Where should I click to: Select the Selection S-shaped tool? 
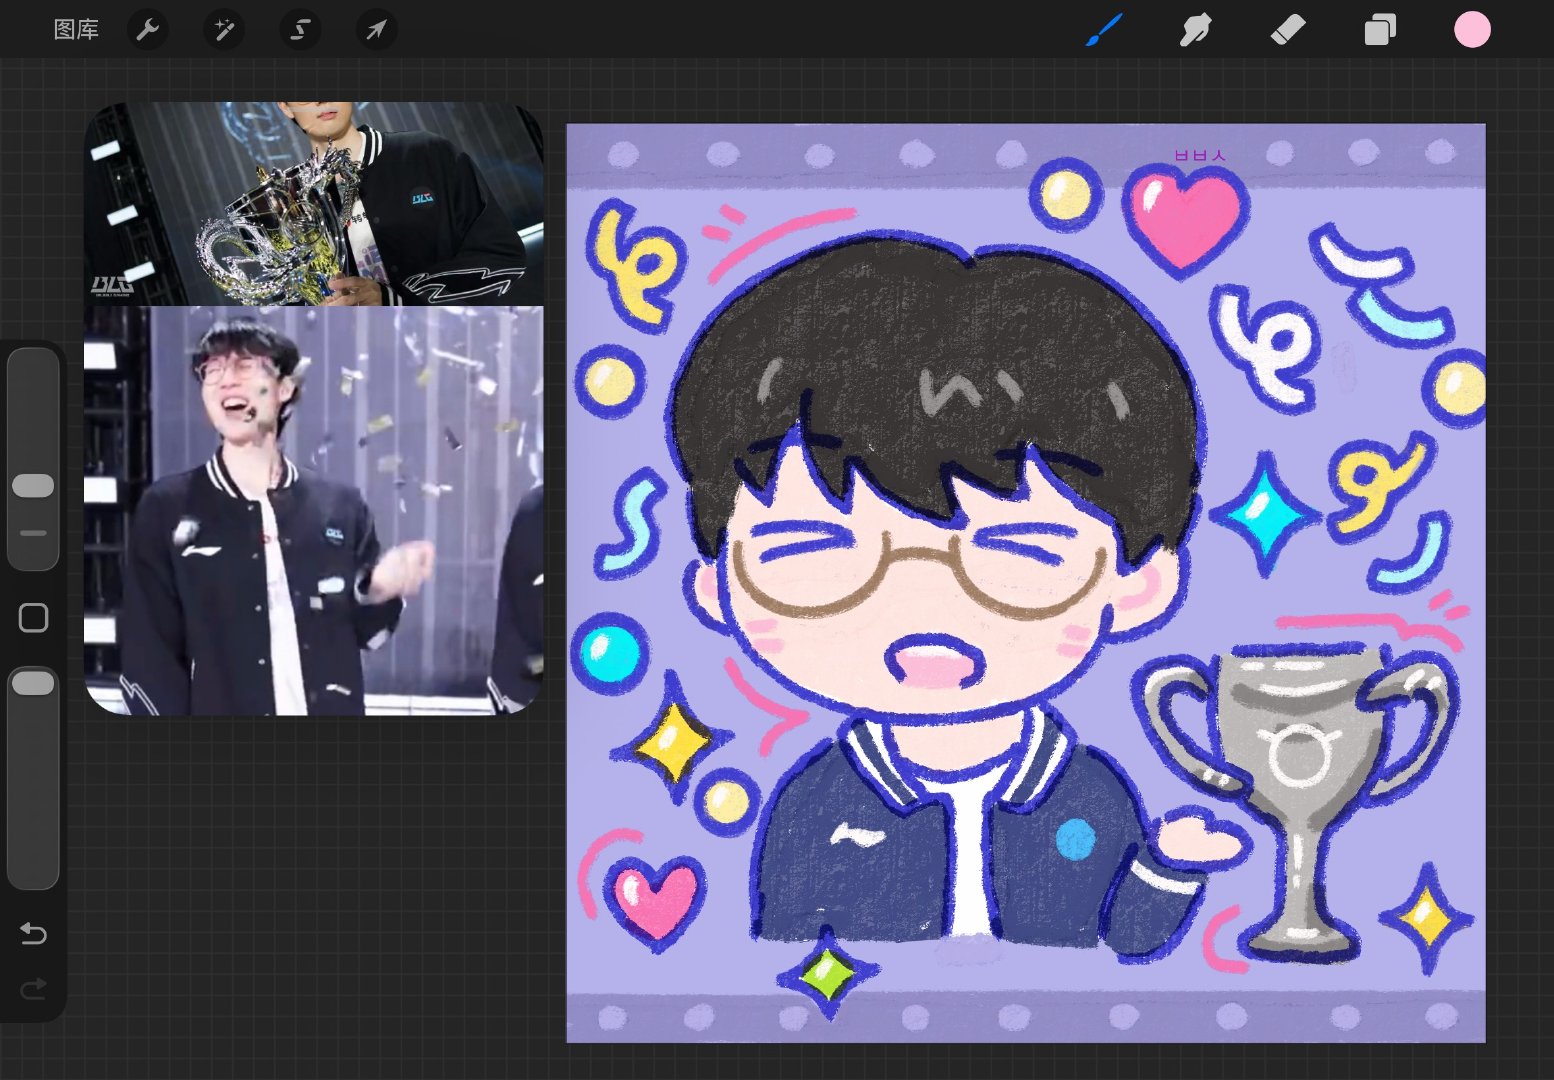coord(300,30)
